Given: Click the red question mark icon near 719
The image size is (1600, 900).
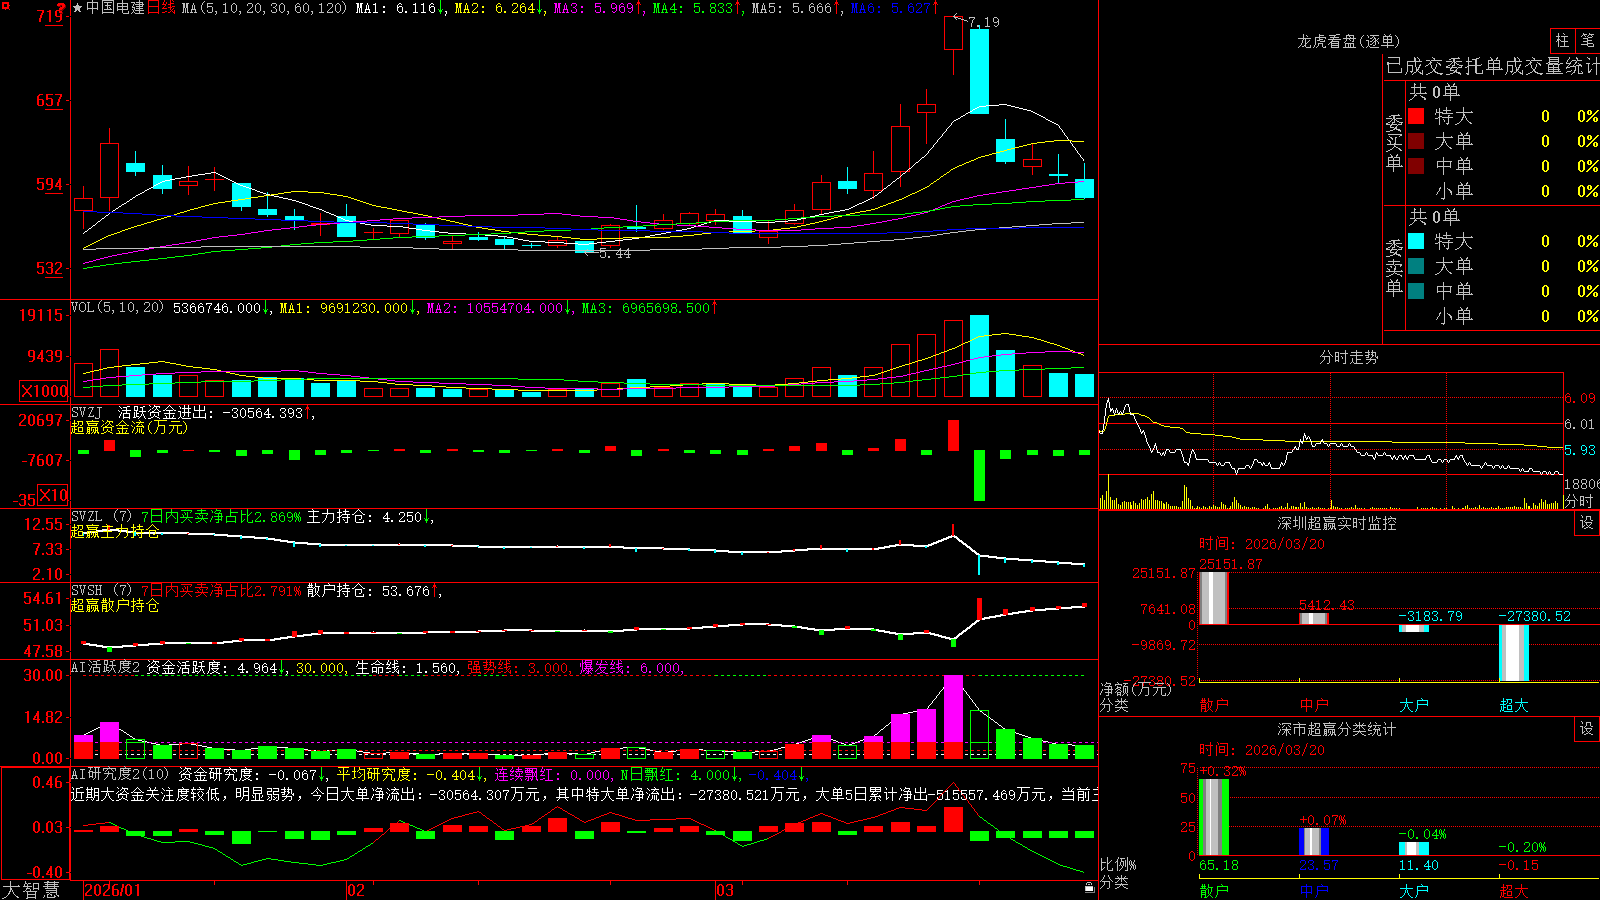Looking at the screenshot, I should click(x=61, y=8).
